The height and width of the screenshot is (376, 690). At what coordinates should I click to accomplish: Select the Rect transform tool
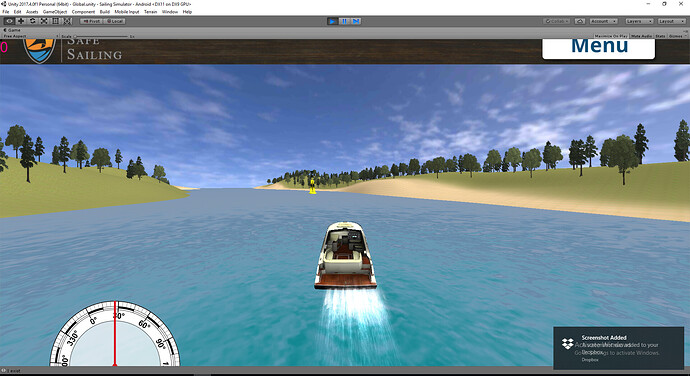click(55, 21)
